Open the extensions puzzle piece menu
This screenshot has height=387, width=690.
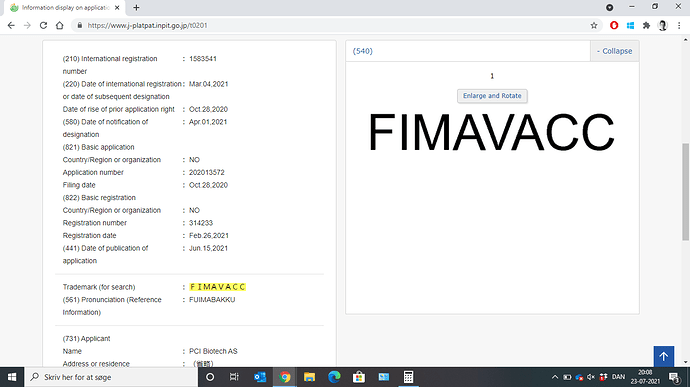click(646, 26)
